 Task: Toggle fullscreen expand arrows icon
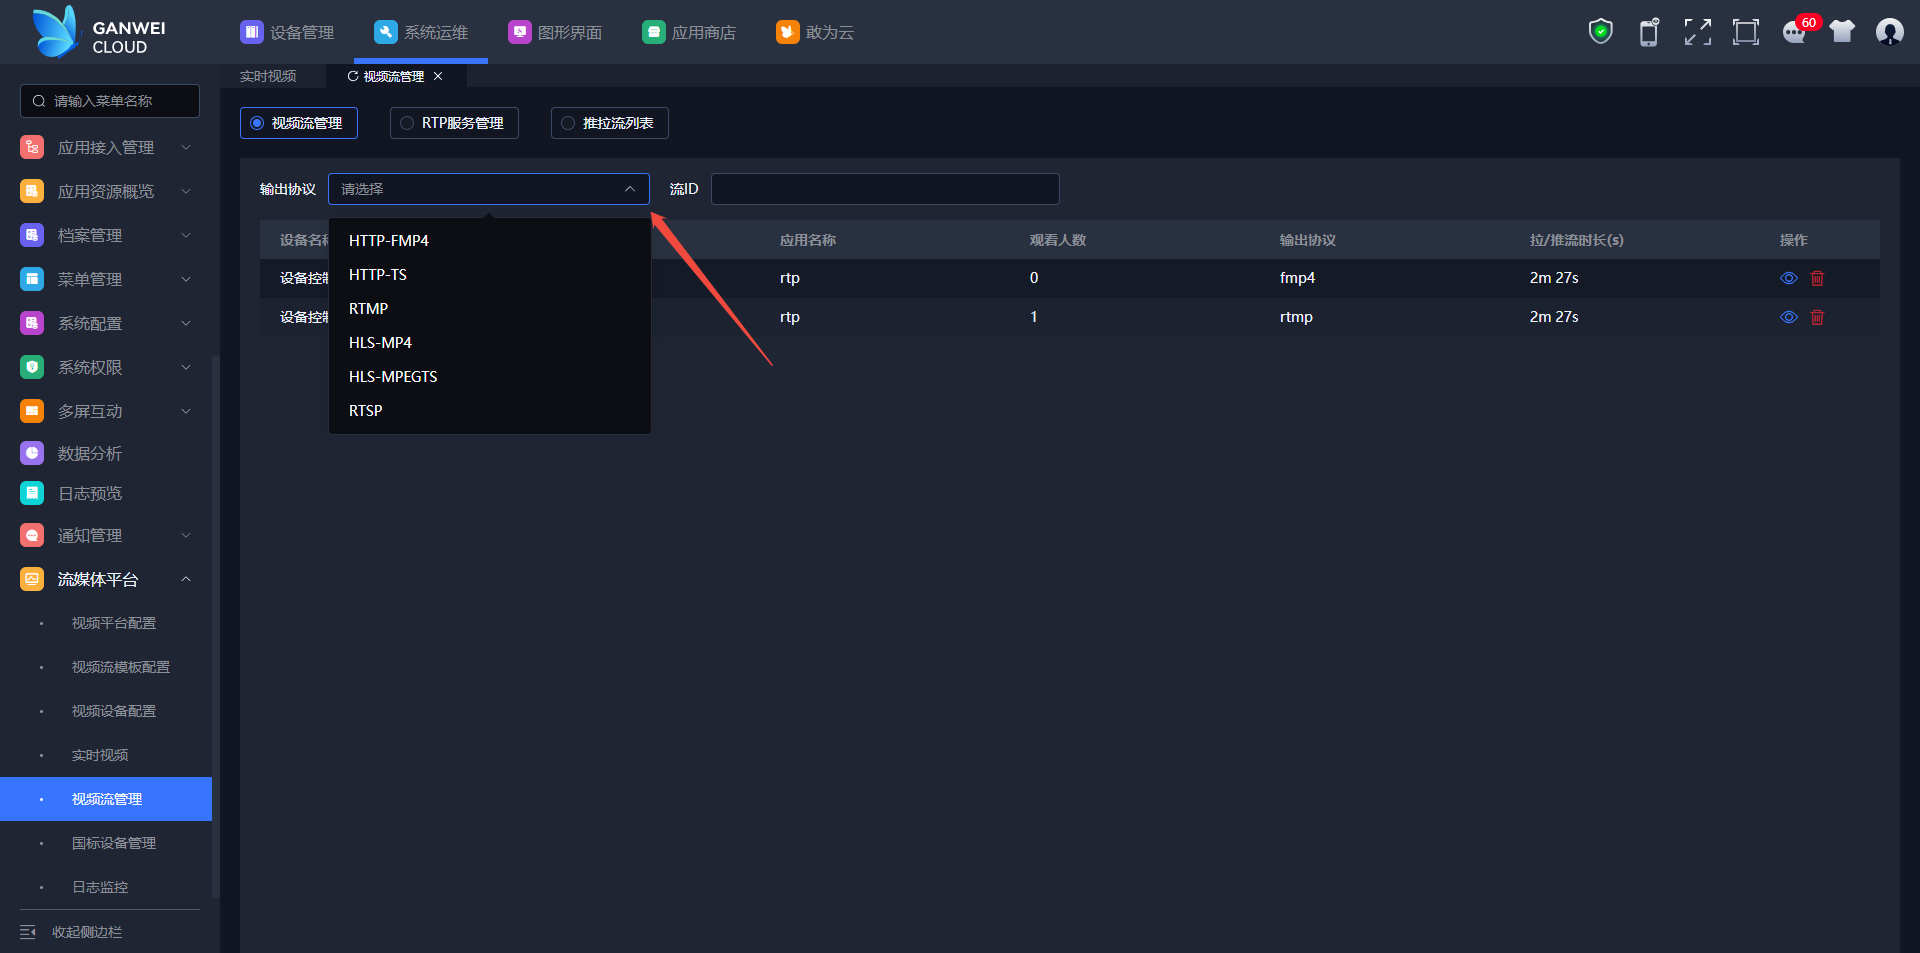[x=1697, y=32]
